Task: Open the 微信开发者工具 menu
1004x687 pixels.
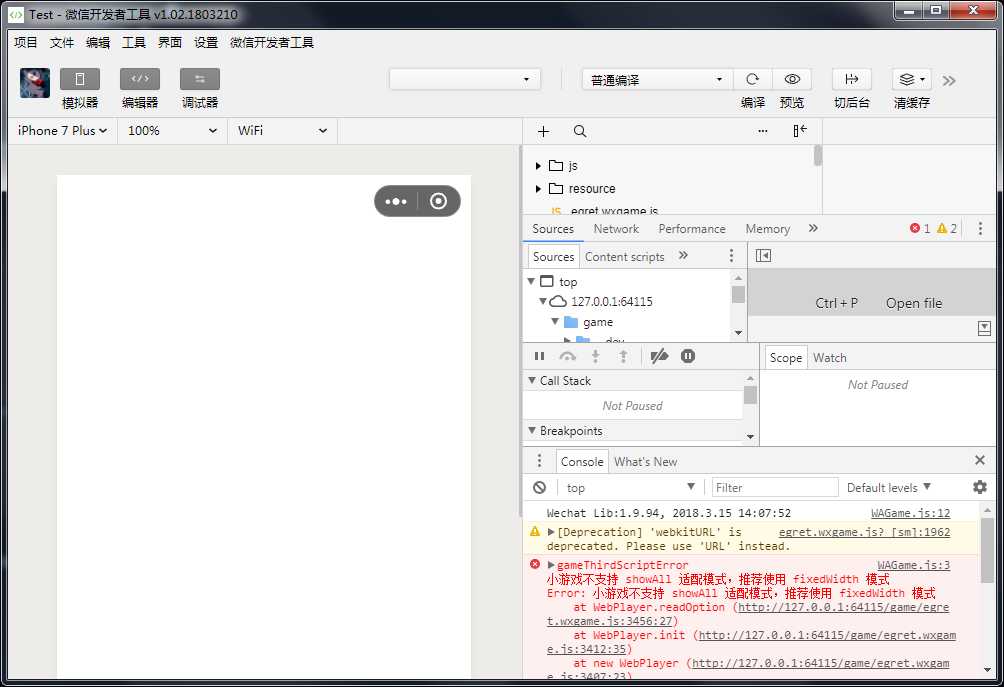Action: (272, 42)
